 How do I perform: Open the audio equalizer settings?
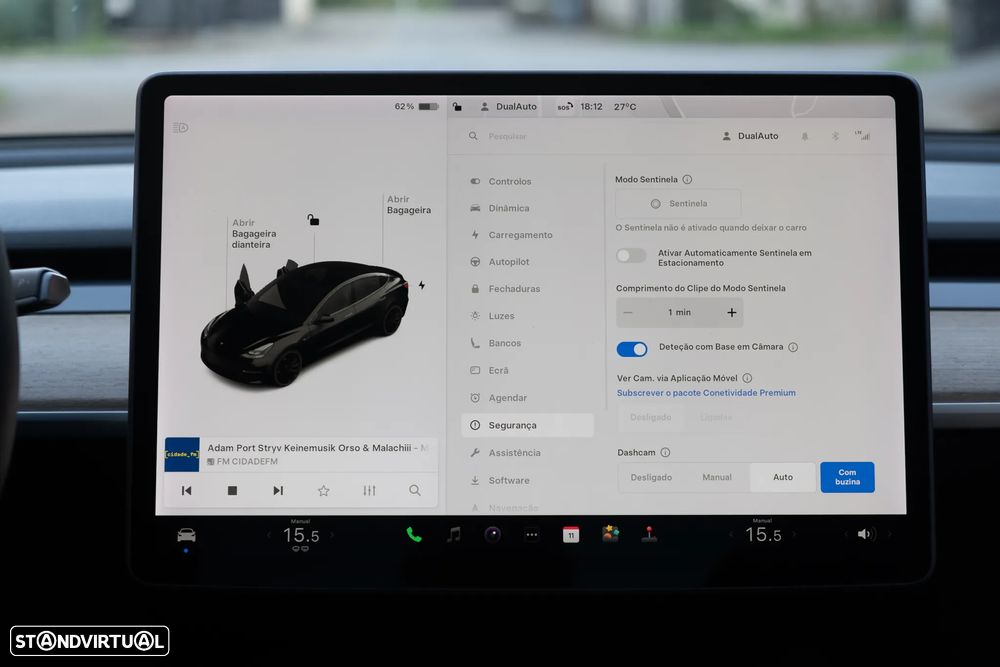(369, 490)
